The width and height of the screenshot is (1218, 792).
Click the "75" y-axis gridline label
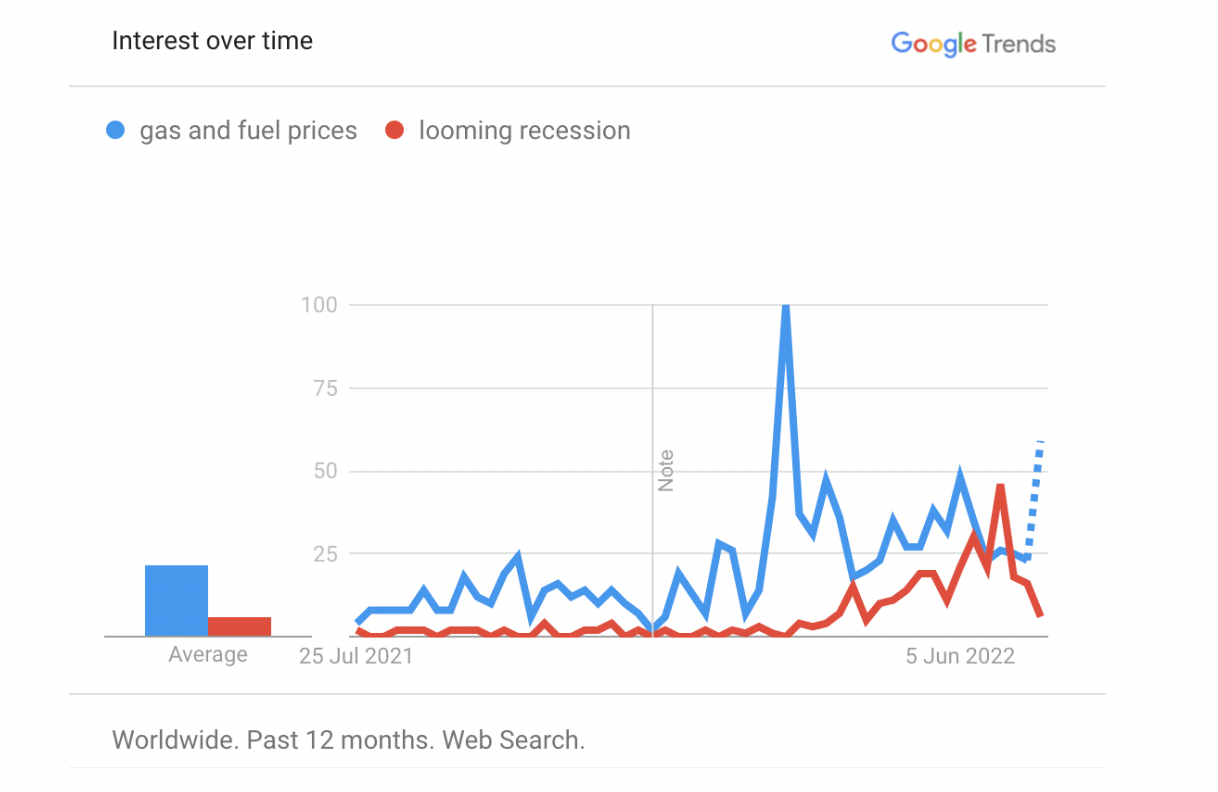(x=325, y=388)
